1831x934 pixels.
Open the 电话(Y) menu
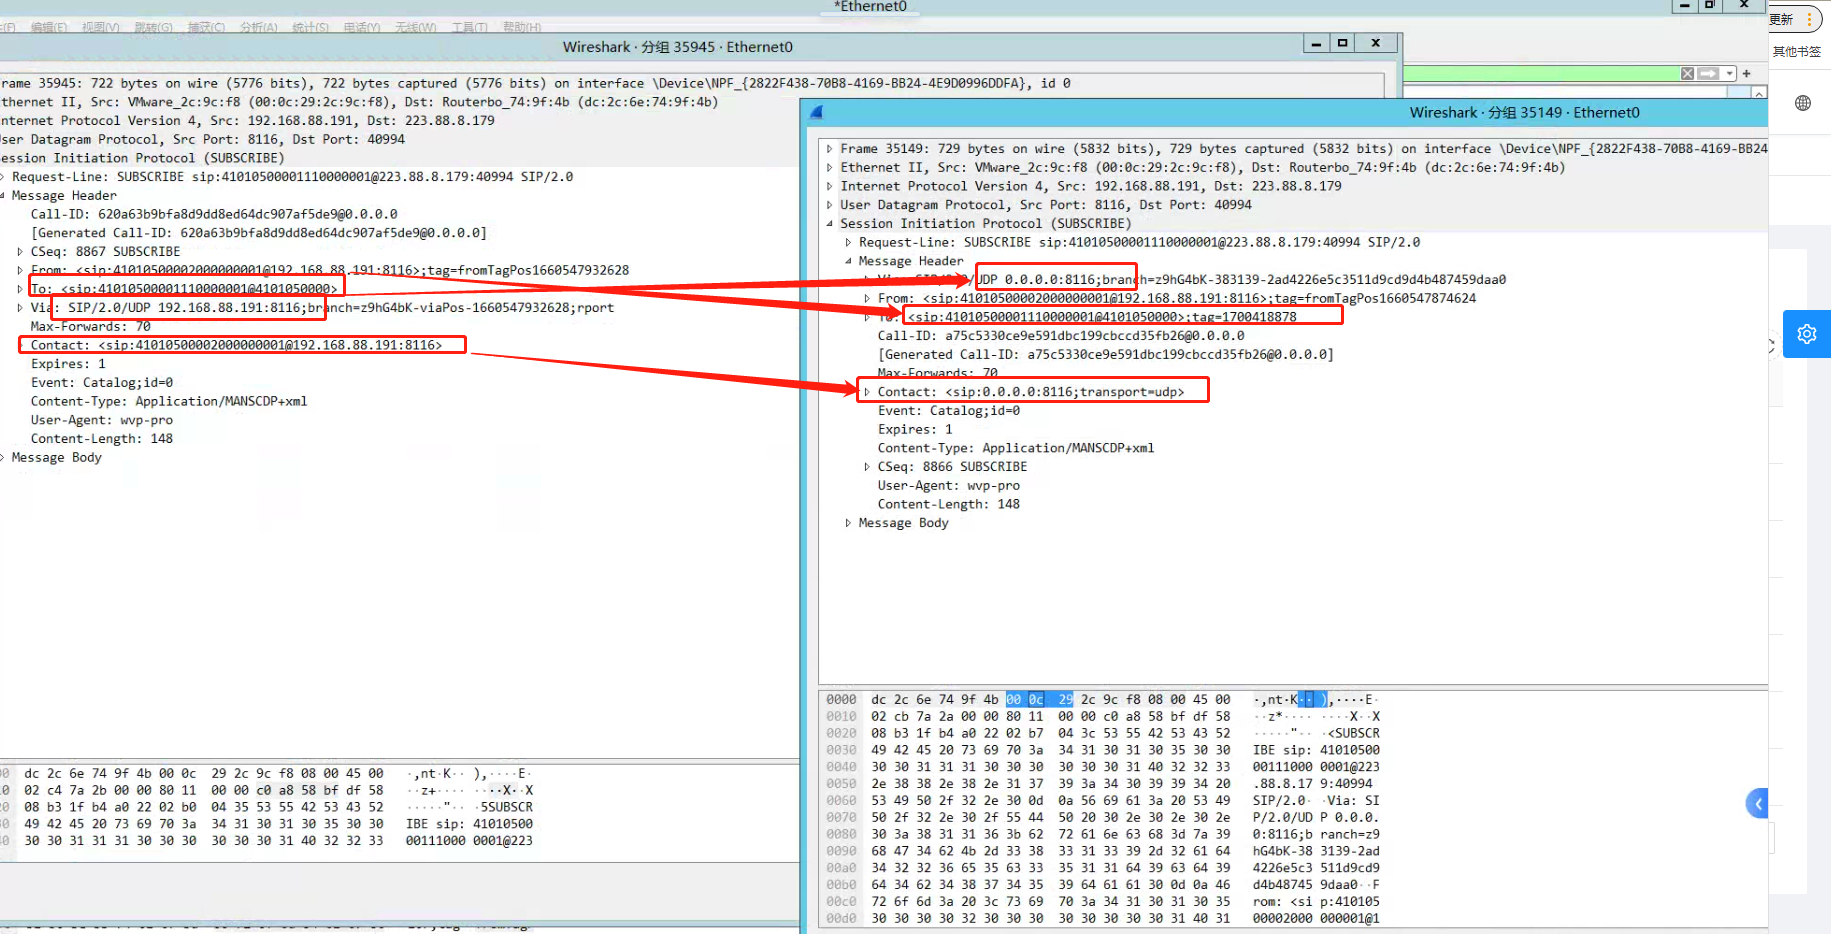362,27
